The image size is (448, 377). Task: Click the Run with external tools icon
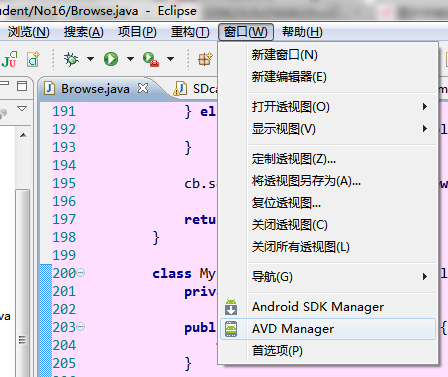click(151, 59)
